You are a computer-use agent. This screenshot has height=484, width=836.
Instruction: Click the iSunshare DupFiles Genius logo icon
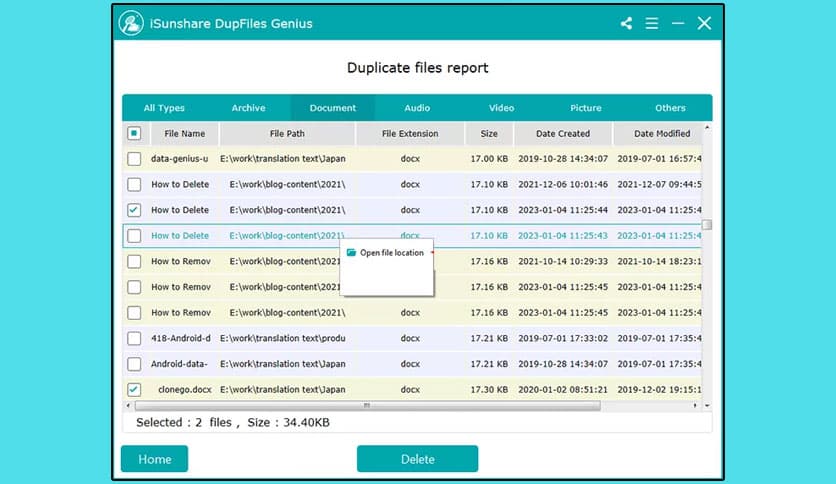131,23
